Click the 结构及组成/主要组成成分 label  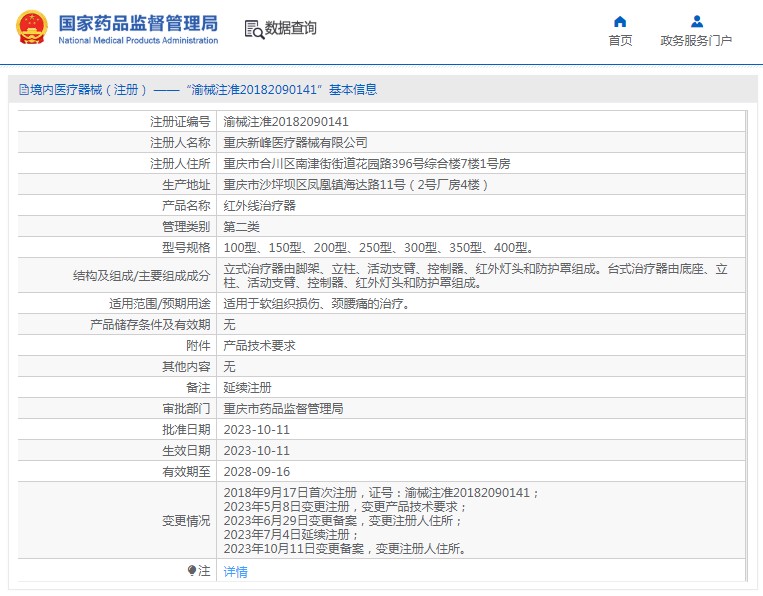point(142,276)
